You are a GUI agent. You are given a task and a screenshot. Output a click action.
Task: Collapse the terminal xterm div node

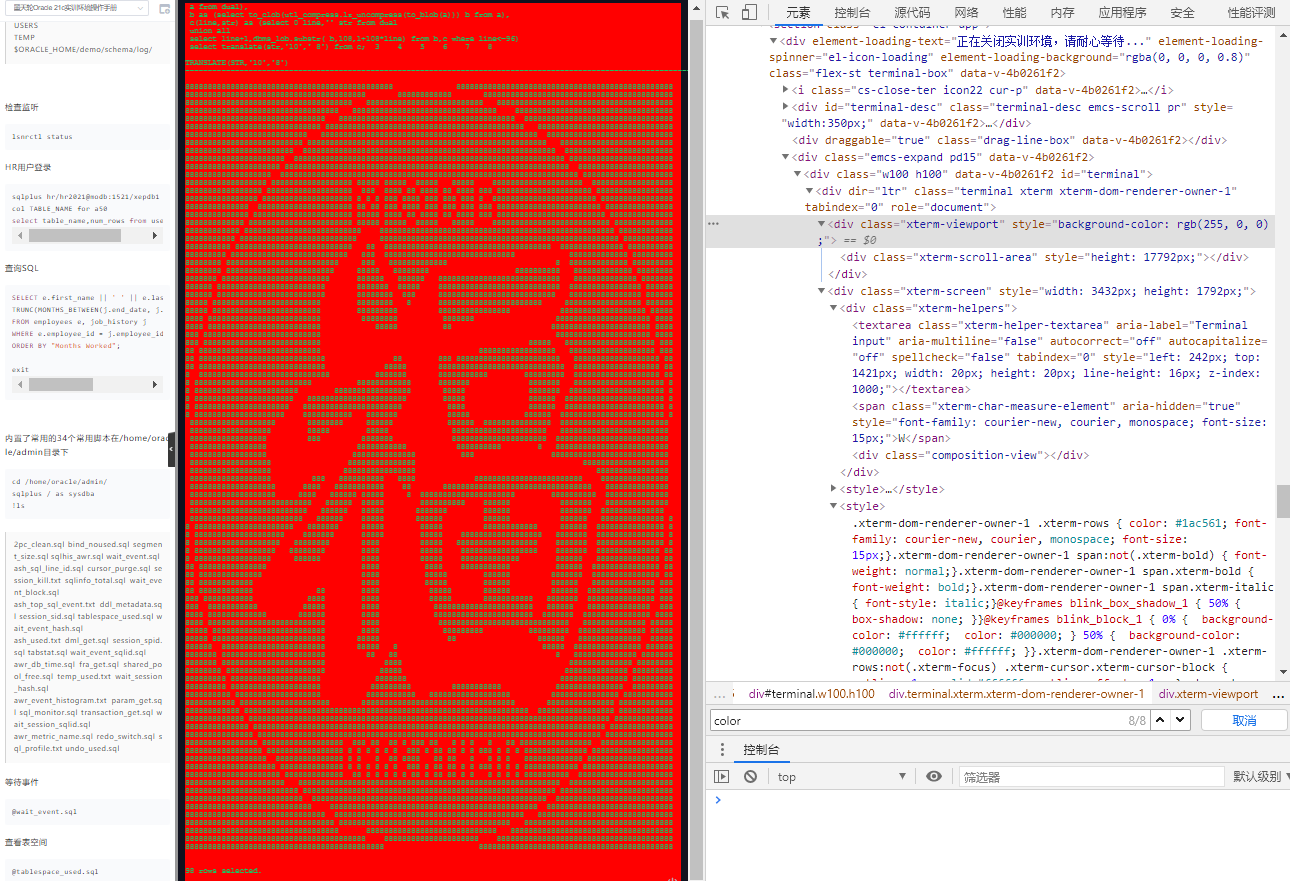(x=809, y=191)
